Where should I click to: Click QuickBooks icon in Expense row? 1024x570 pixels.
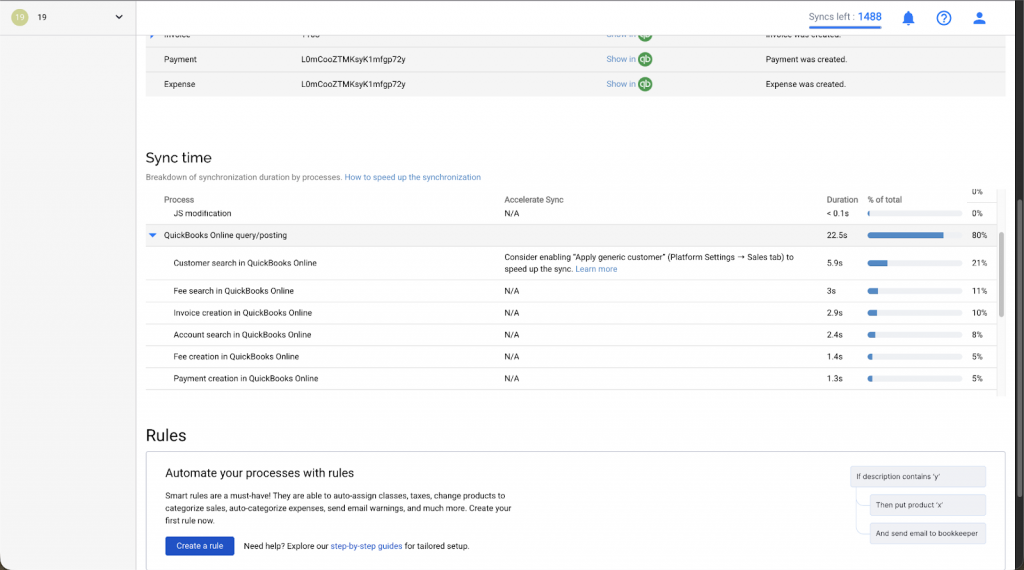(645, 84)
